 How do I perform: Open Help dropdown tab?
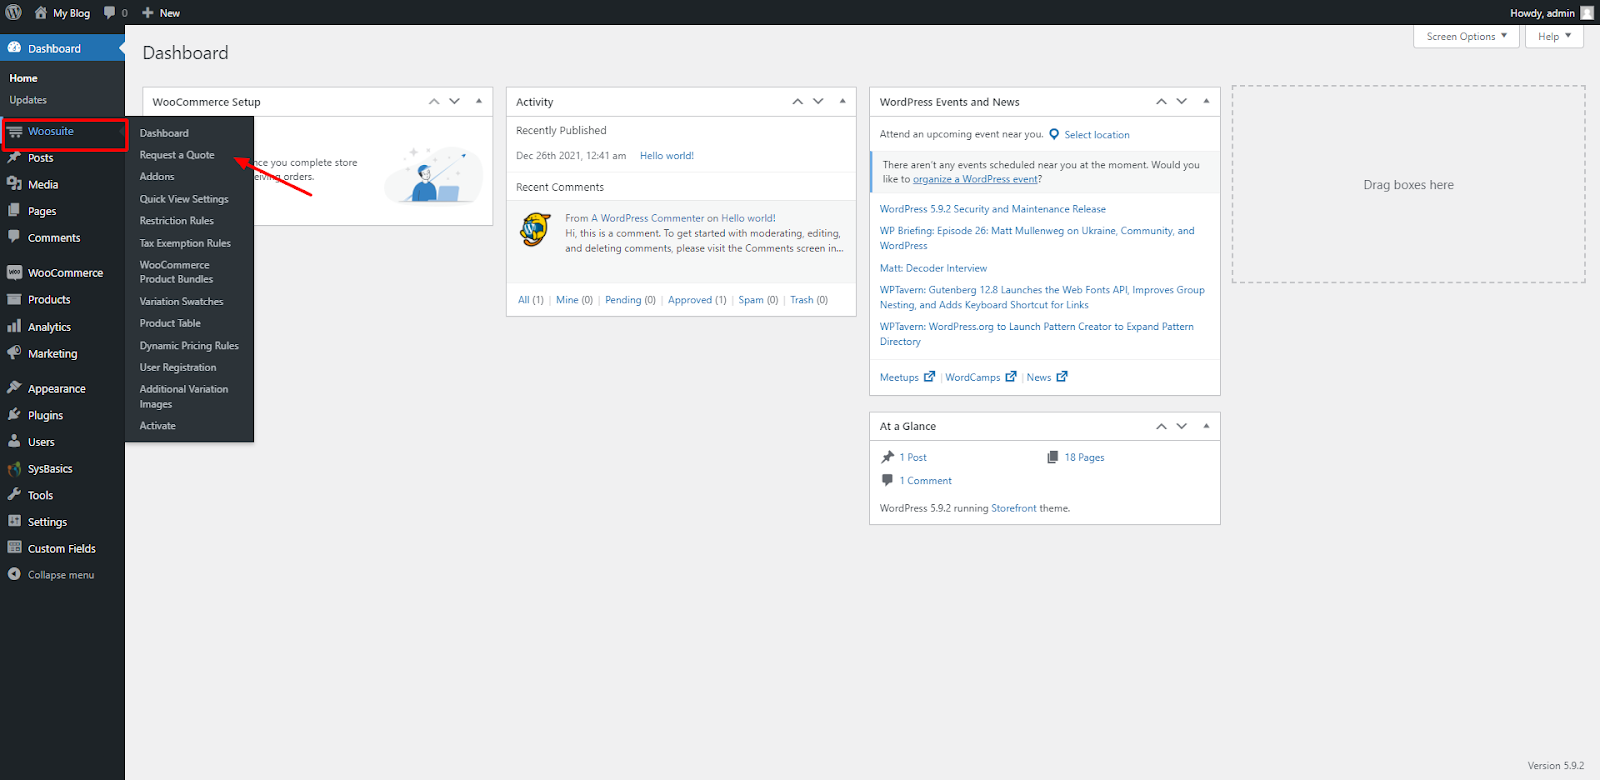(1555, 36)
